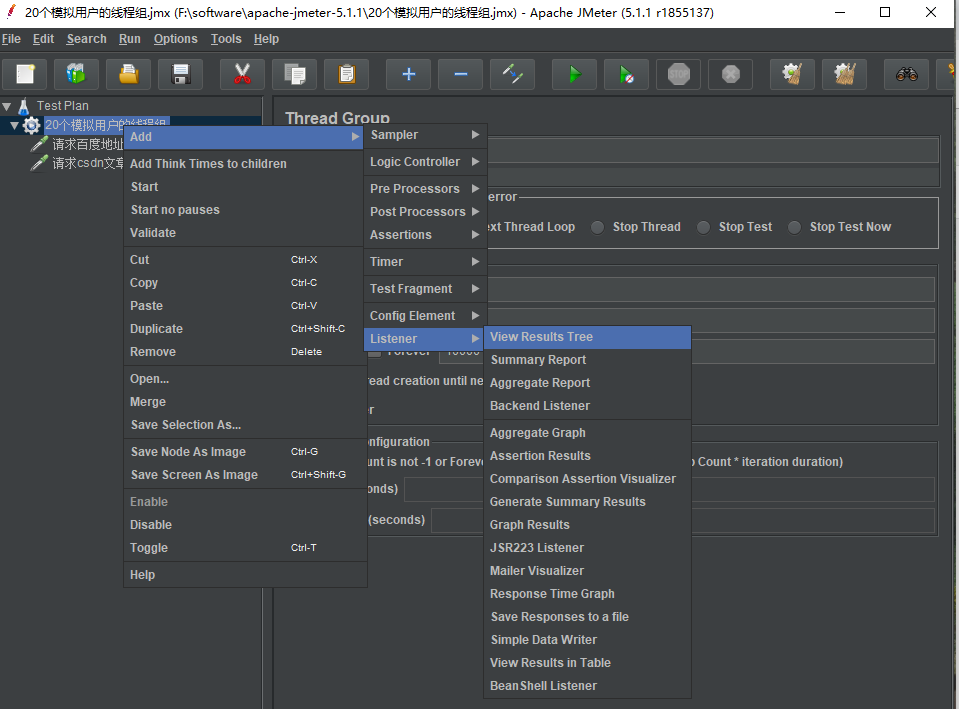The image size is (959, 709).
Task: Click the Collapse All minus icon
Action: tap(461, 75)
